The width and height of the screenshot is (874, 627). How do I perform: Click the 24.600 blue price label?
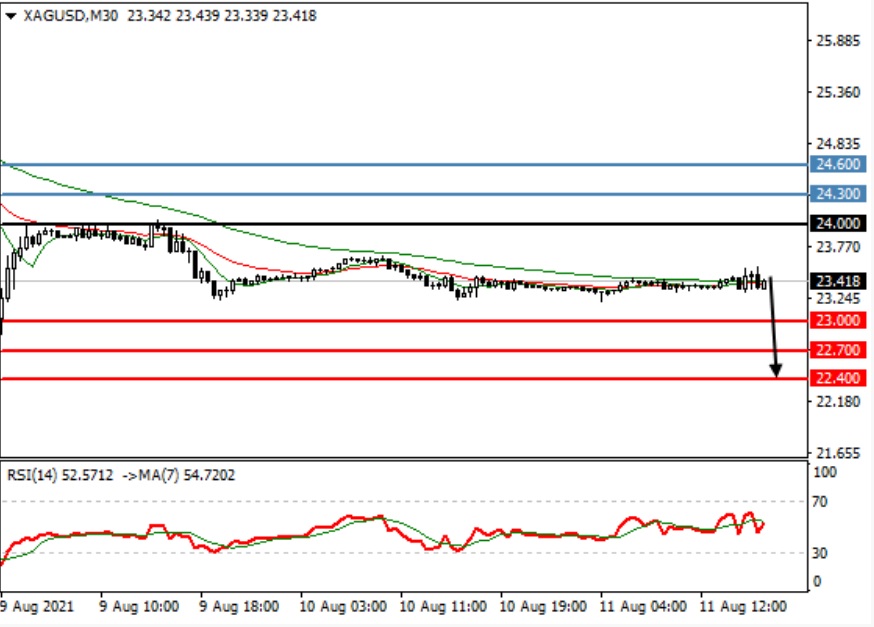[838, 164]
